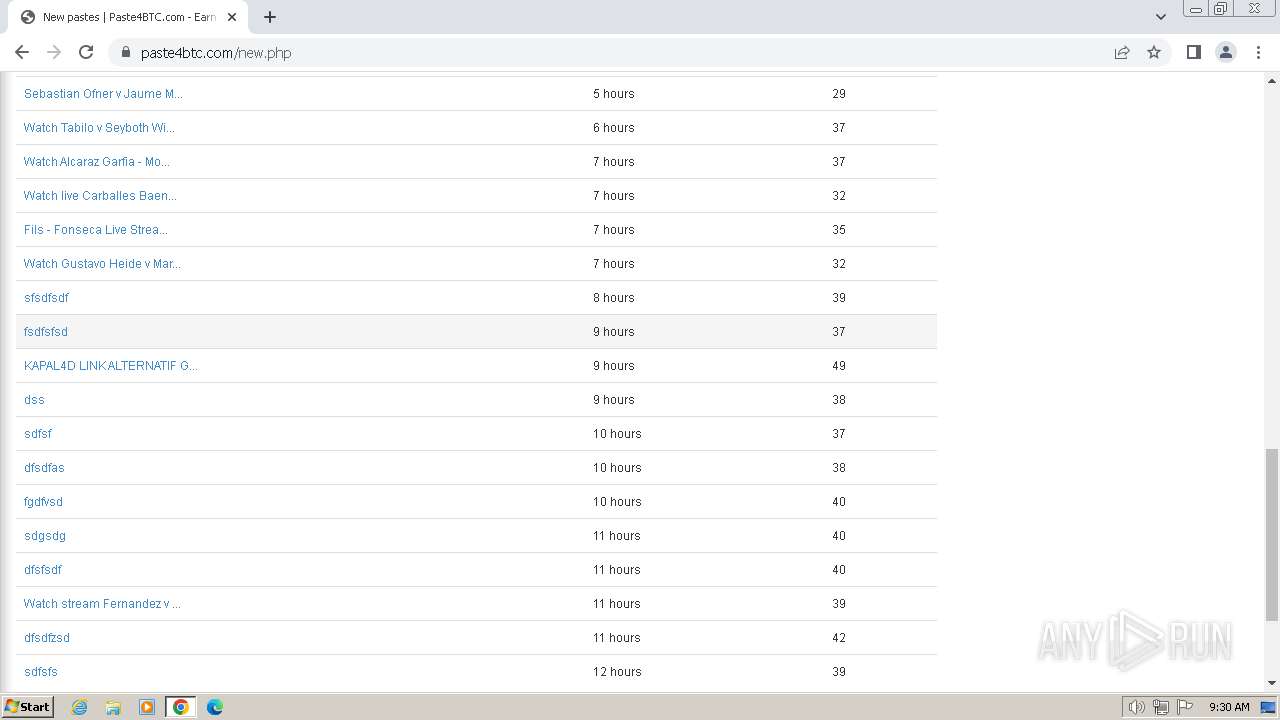The width and height of the screenshot is (1280, 720).
Task: Open the 'dfsdfas' paste
Action: 44,468
